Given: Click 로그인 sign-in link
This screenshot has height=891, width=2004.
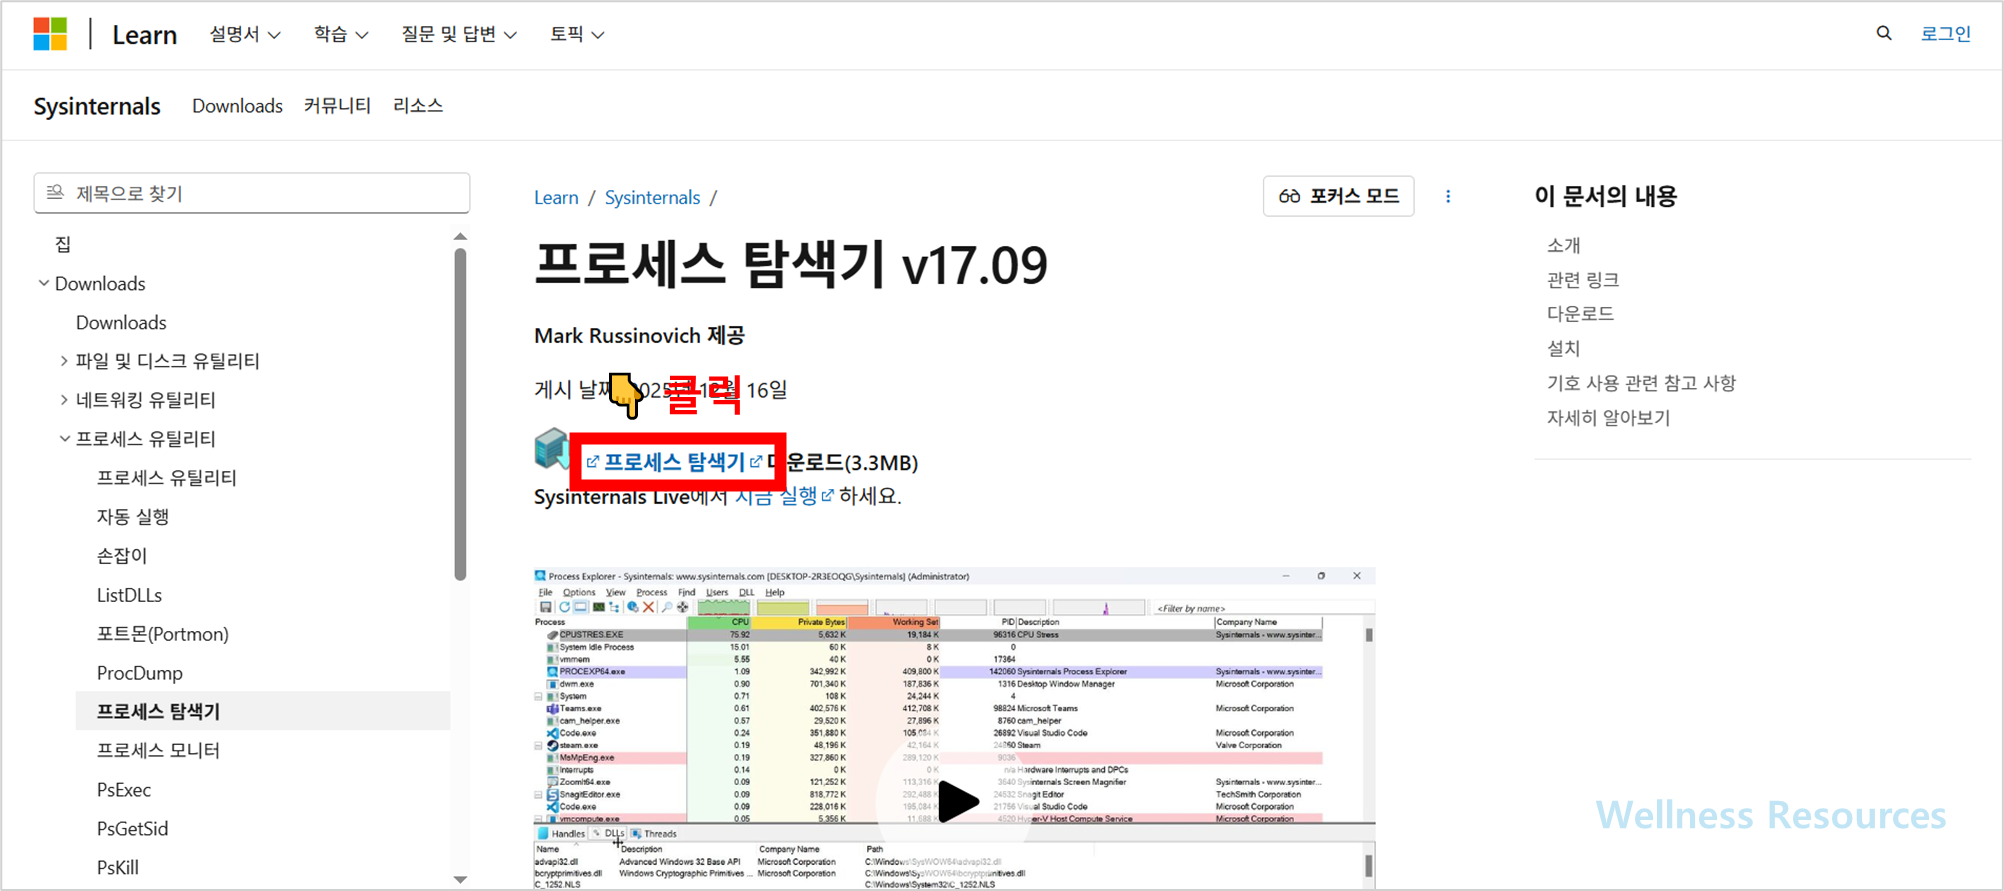Looking at the screenshot, I should tap(1945, 34).
